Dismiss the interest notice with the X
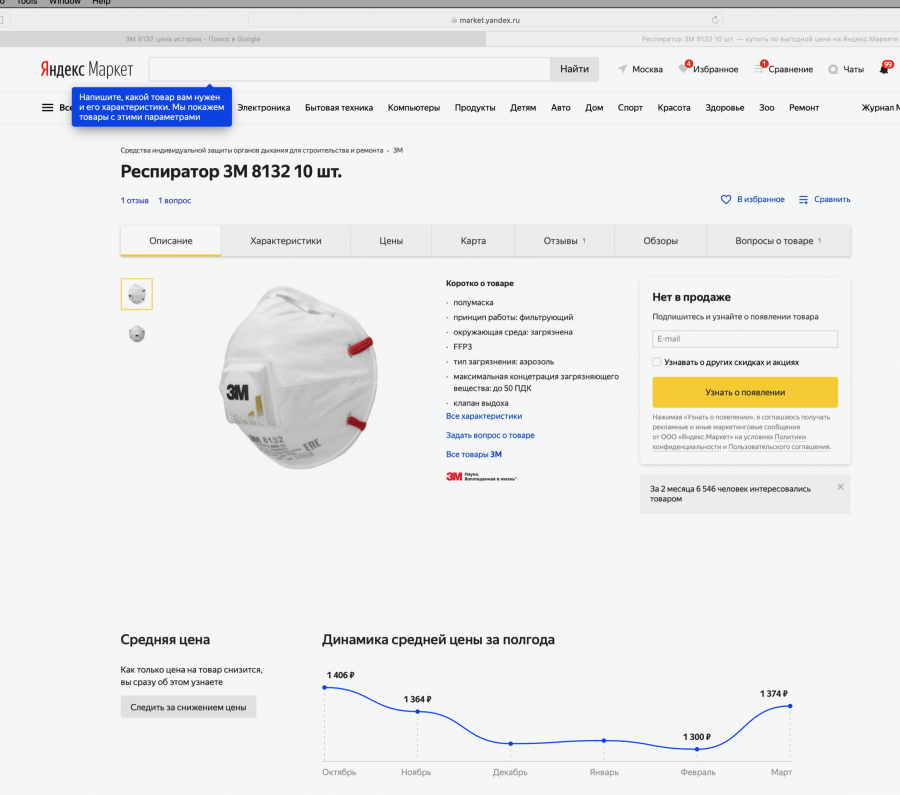900x795 pixels. (x=840, y=487)
